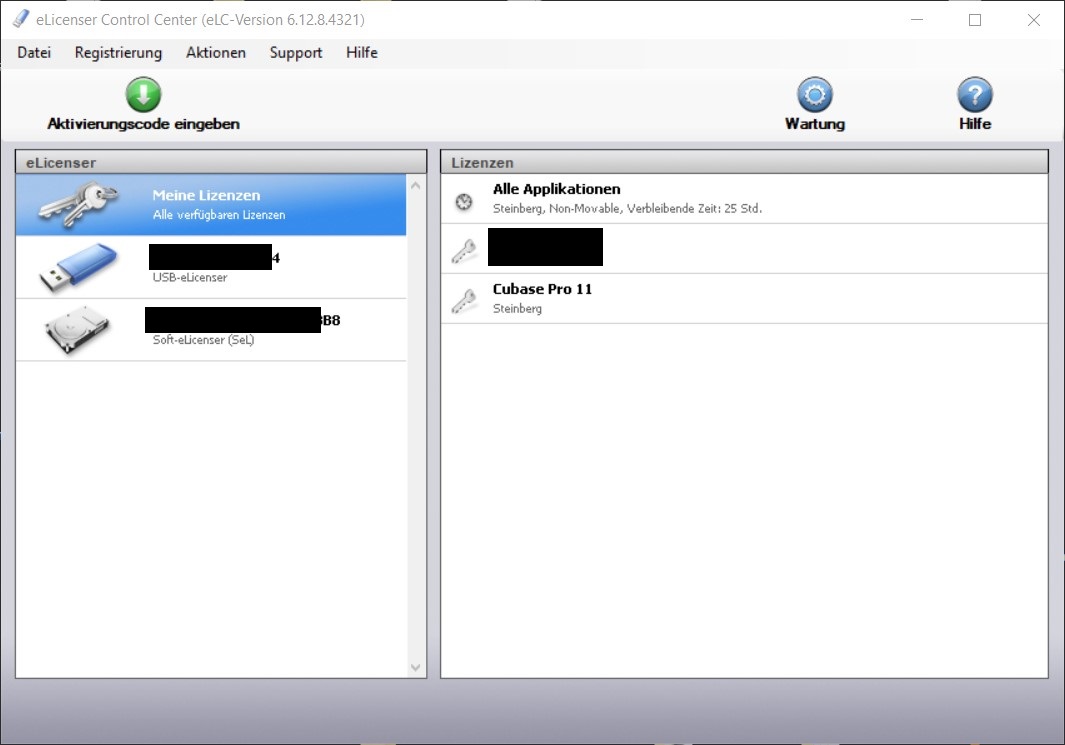Select the Soft-eLicenser (SeL) label
This screenshot has height=745, width=1065.
coord(203,340)
